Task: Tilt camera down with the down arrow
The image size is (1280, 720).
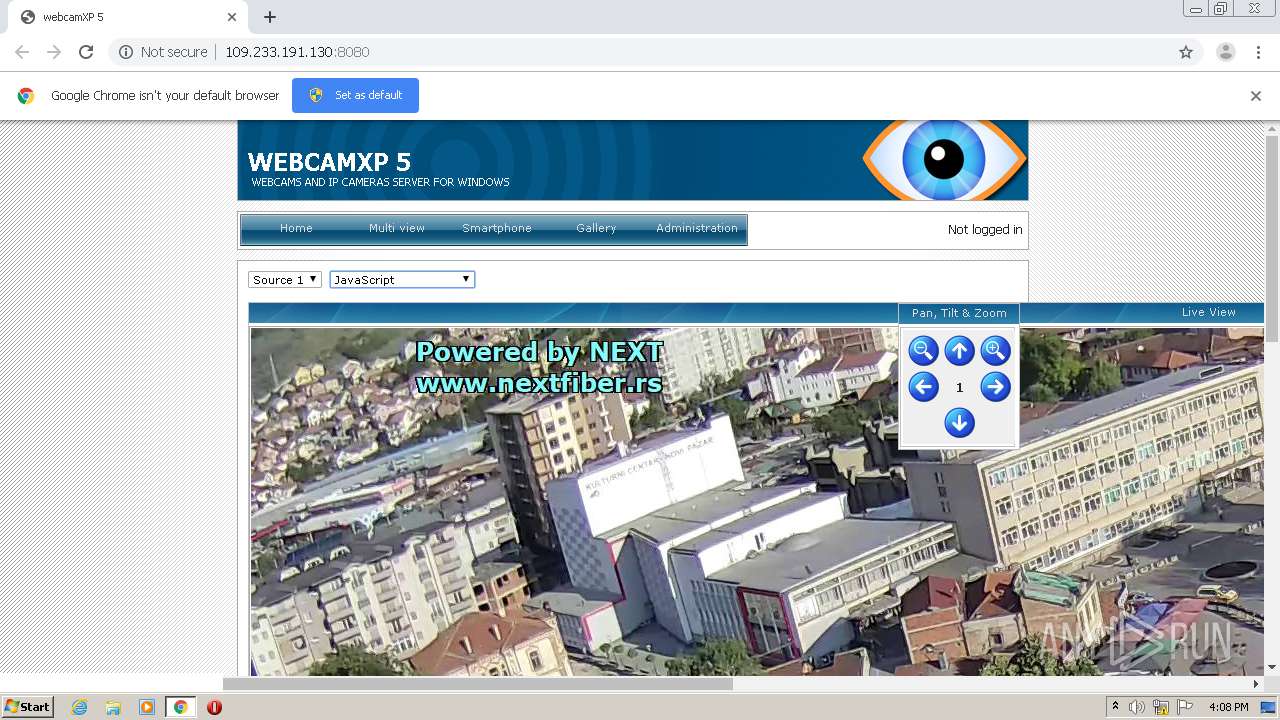Action: tap(959, 423)
